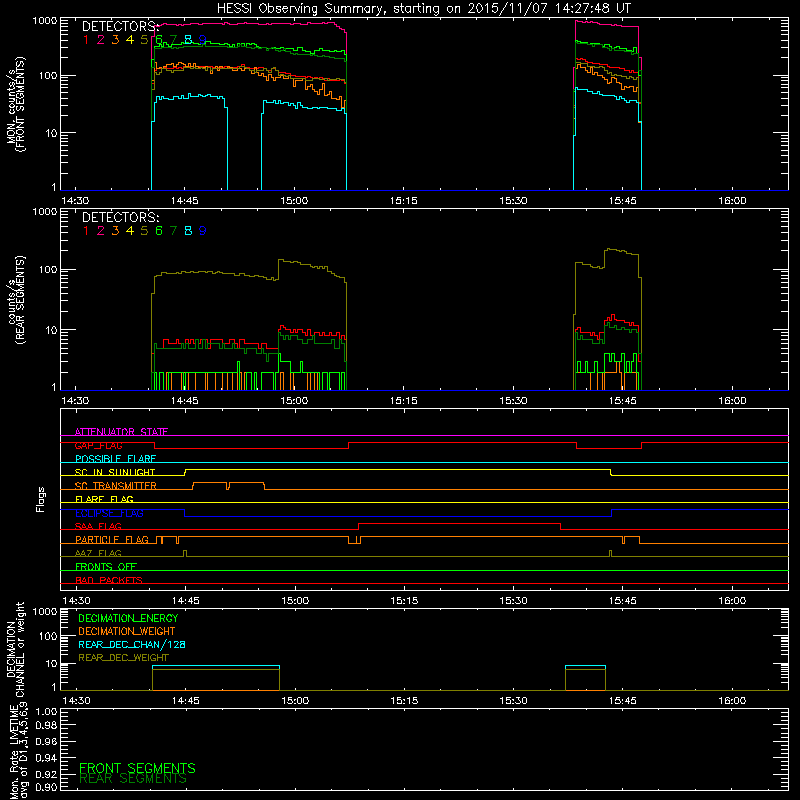Screen dimensions: 800x800
Task: Click the 15:15 tick label under the Flags panel
Action: pos(404,601)
